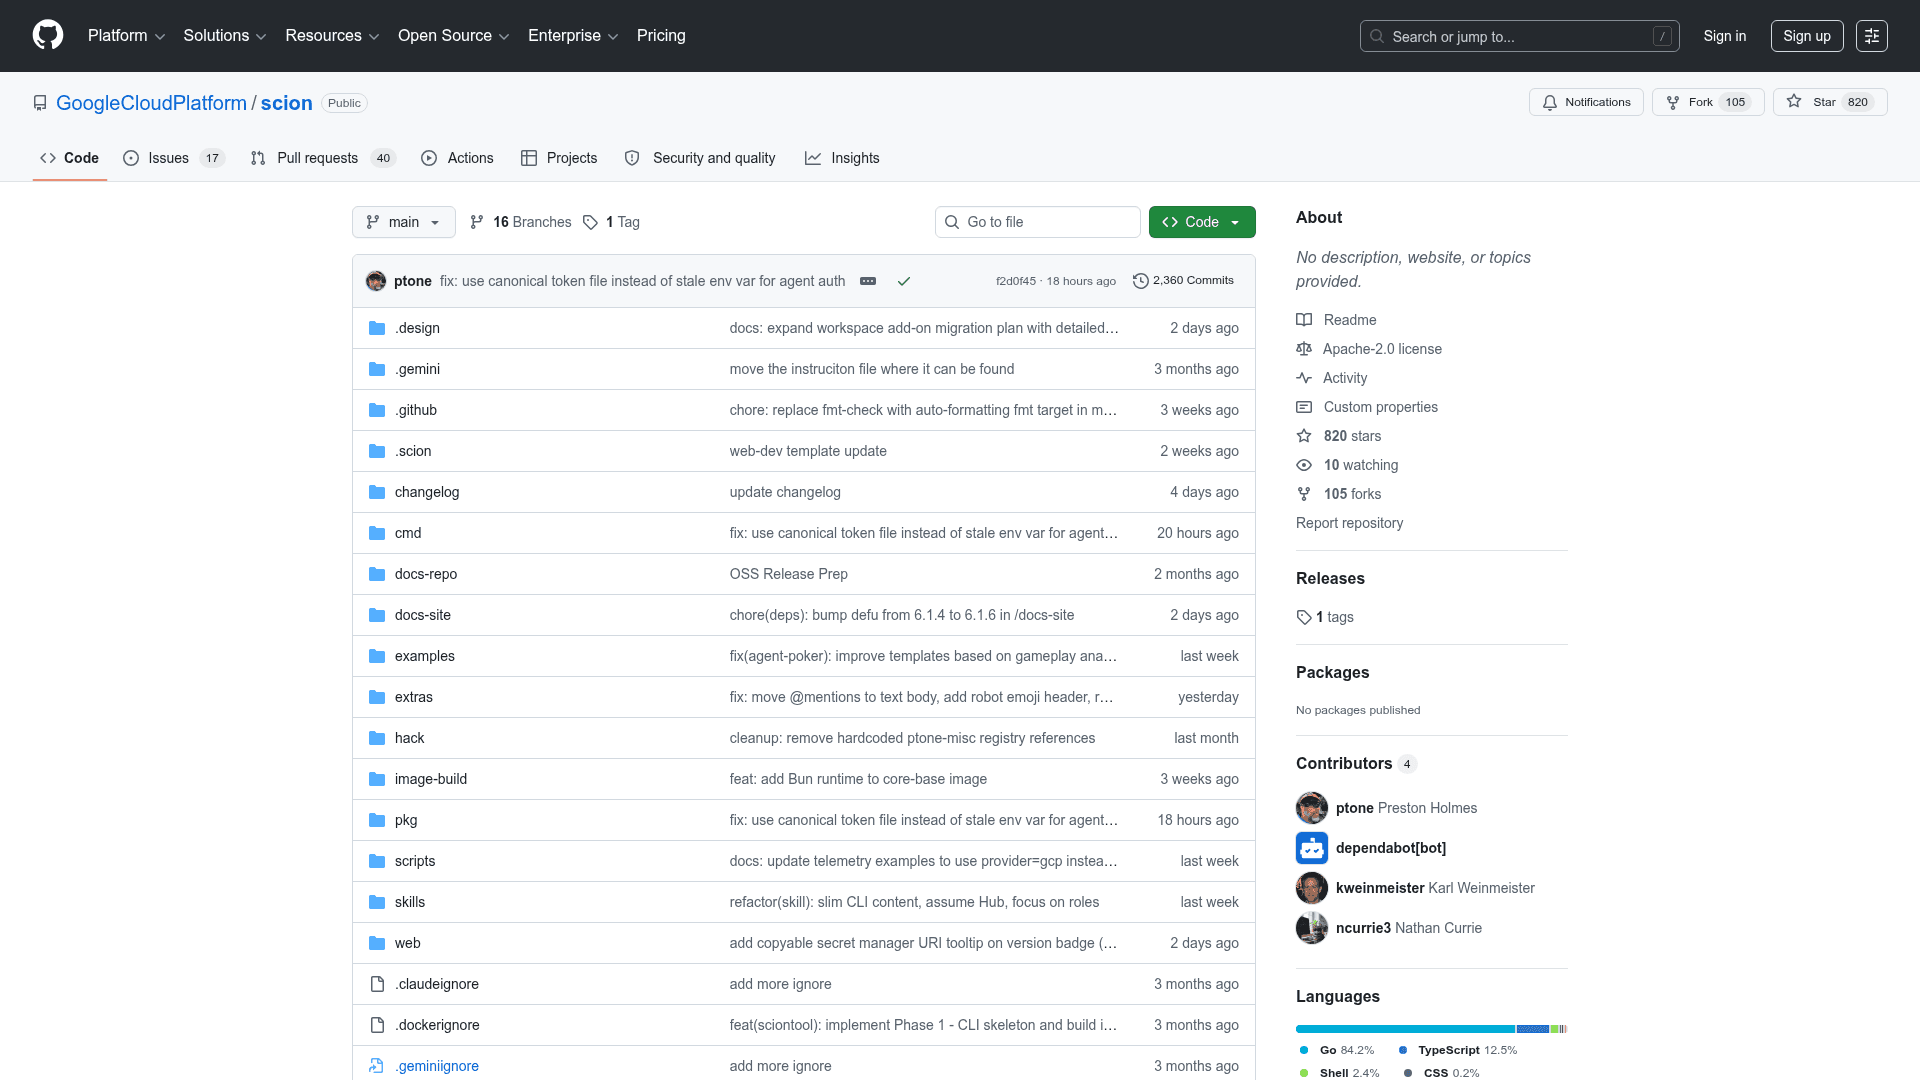Focus the Go to file field
This screenshot has width=1920, height=1080.
click(x=1037, y=222)
